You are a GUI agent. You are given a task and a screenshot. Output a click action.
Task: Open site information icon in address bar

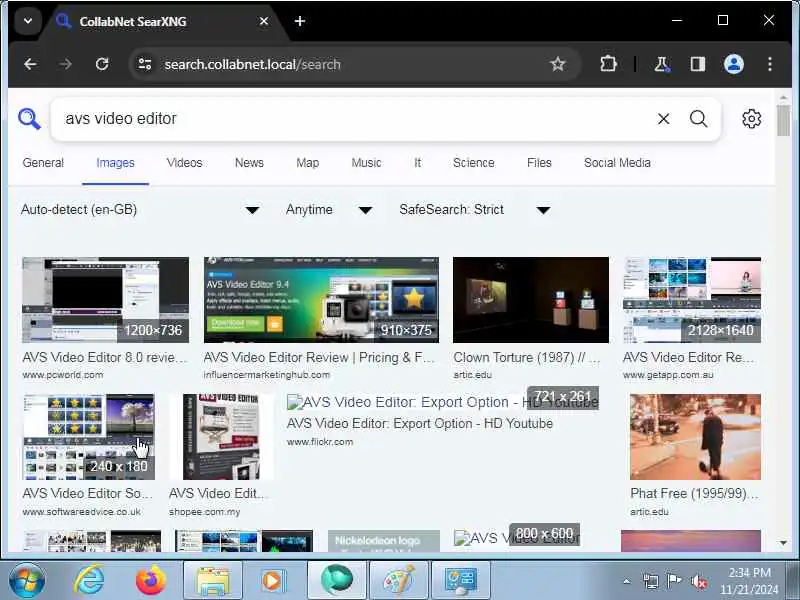tap(145, 64)
